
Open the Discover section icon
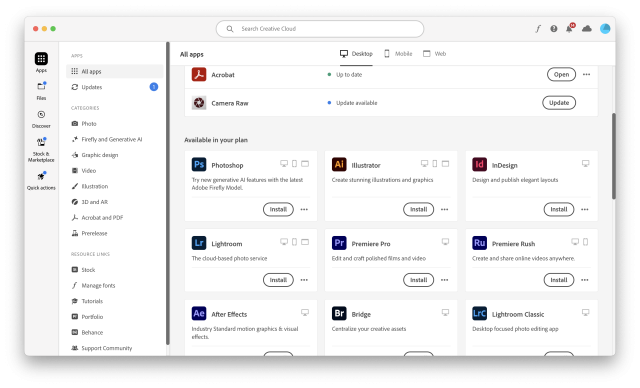(x=41, y=115)
